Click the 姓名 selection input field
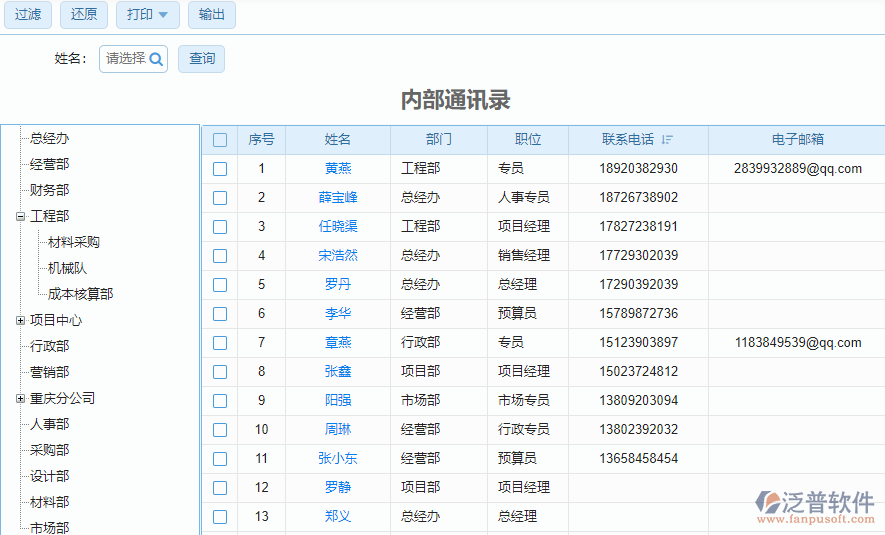 coord(126,59)
